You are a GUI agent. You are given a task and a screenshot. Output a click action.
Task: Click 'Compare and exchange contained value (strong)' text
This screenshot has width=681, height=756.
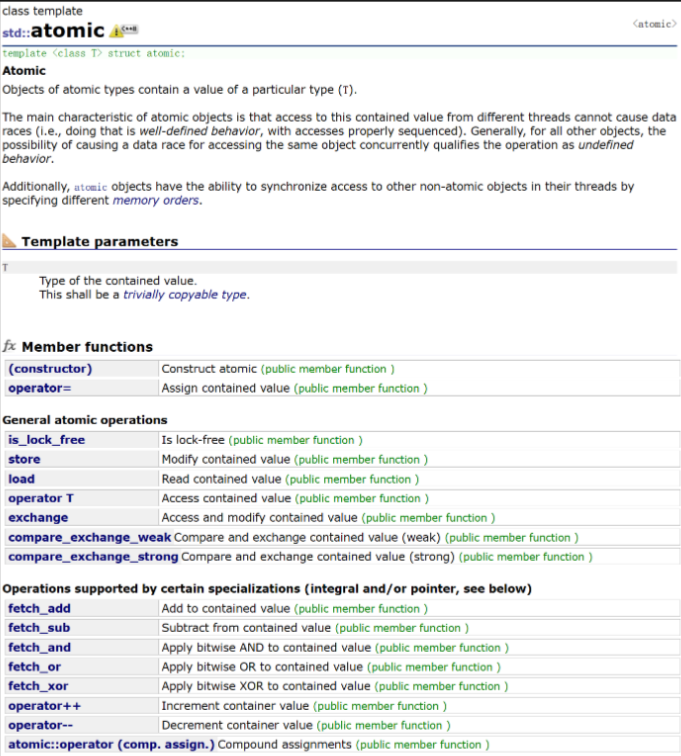318,556
